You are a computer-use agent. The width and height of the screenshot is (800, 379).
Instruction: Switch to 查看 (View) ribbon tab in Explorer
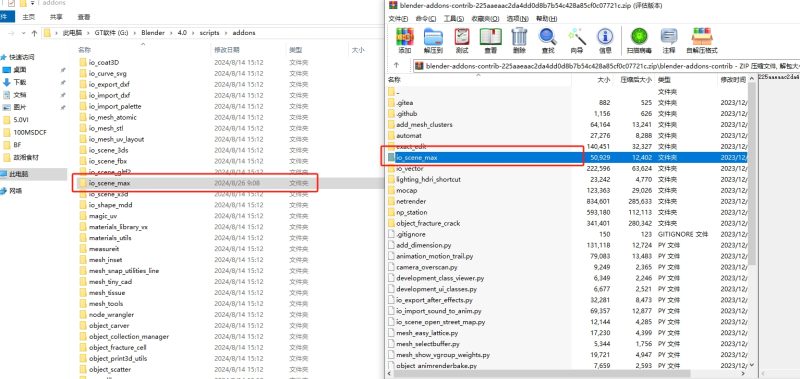(84, 17)
